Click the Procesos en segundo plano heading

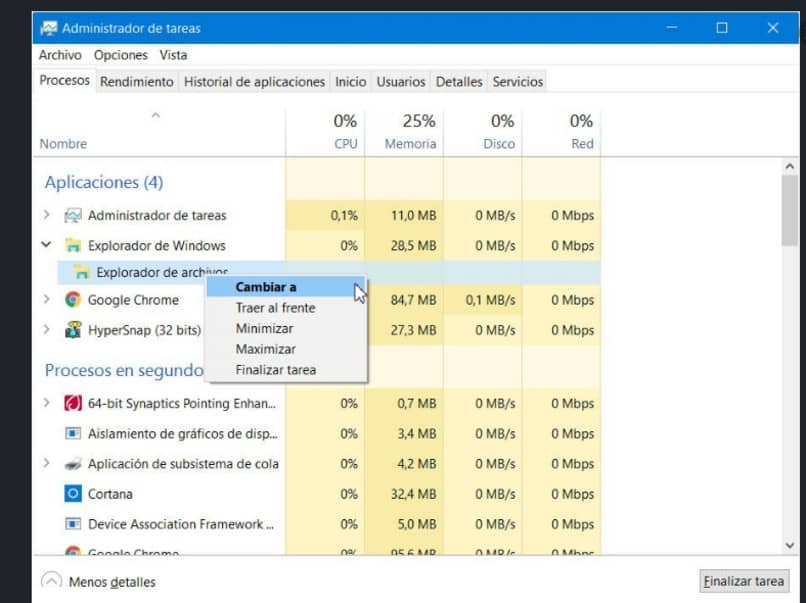[x=124, y=370]
